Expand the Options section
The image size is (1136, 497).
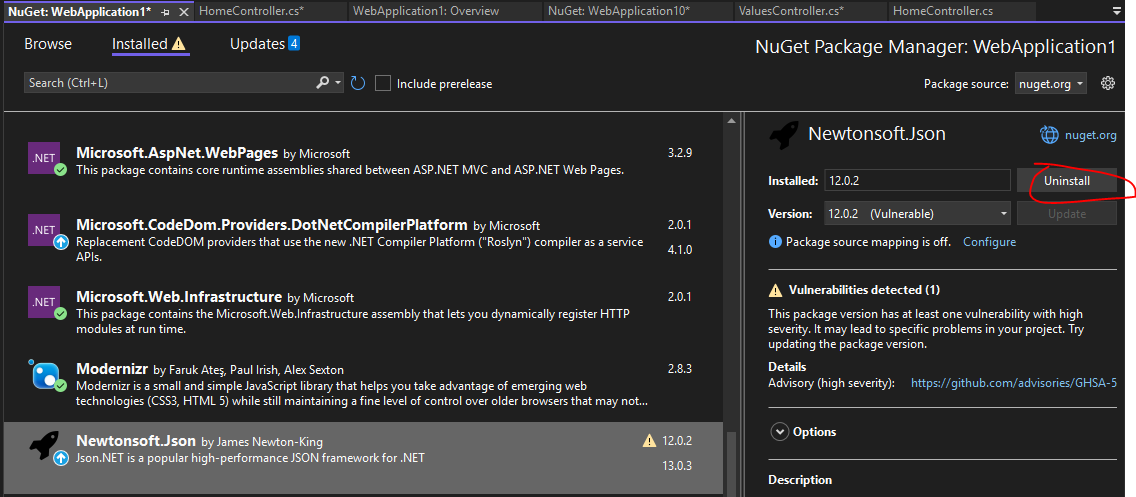click(780, 432)
